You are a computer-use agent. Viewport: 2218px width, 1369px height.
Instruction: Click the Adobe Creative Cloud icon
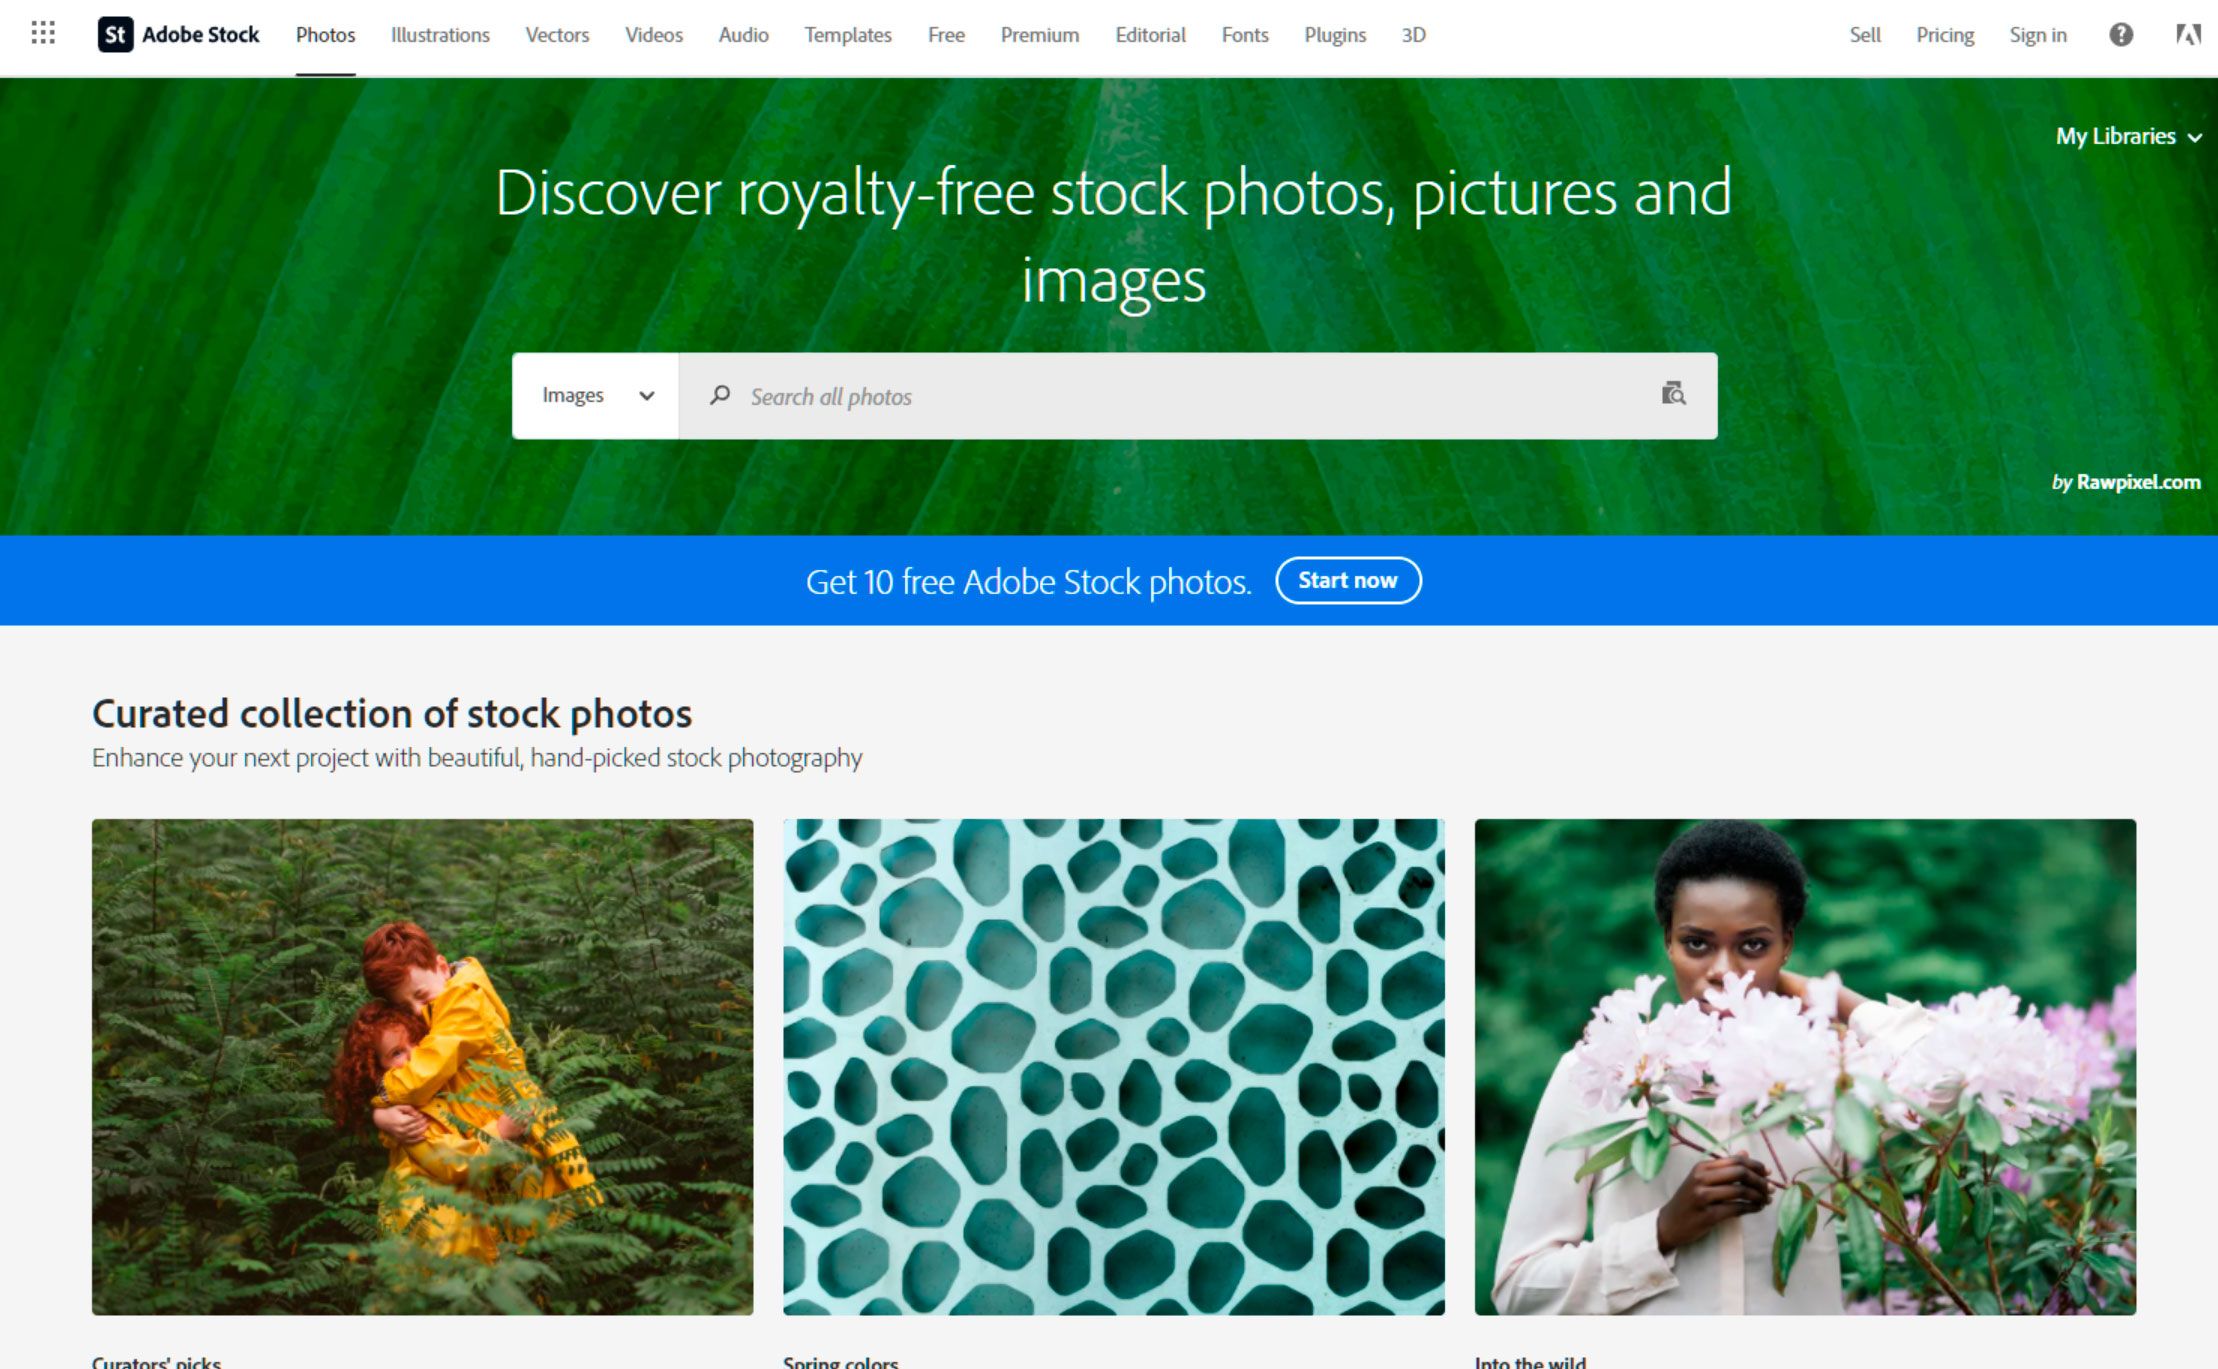pyautogui.click(x=2183, y=35)
